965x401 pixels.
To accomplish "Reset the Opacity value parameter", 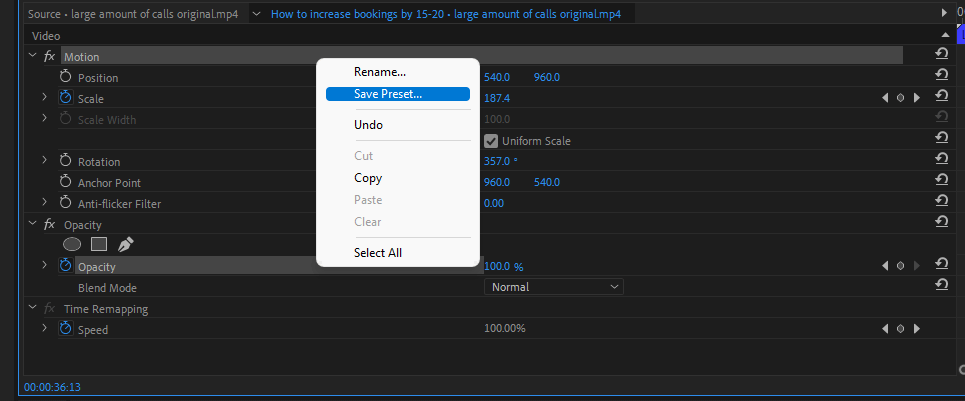I will click(941, 263).
